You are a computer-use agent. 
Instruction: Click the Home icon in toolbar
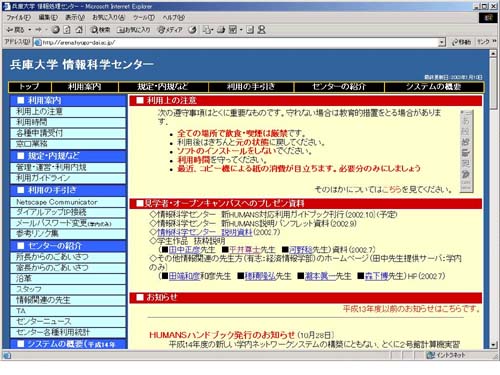tap(79, 30)
